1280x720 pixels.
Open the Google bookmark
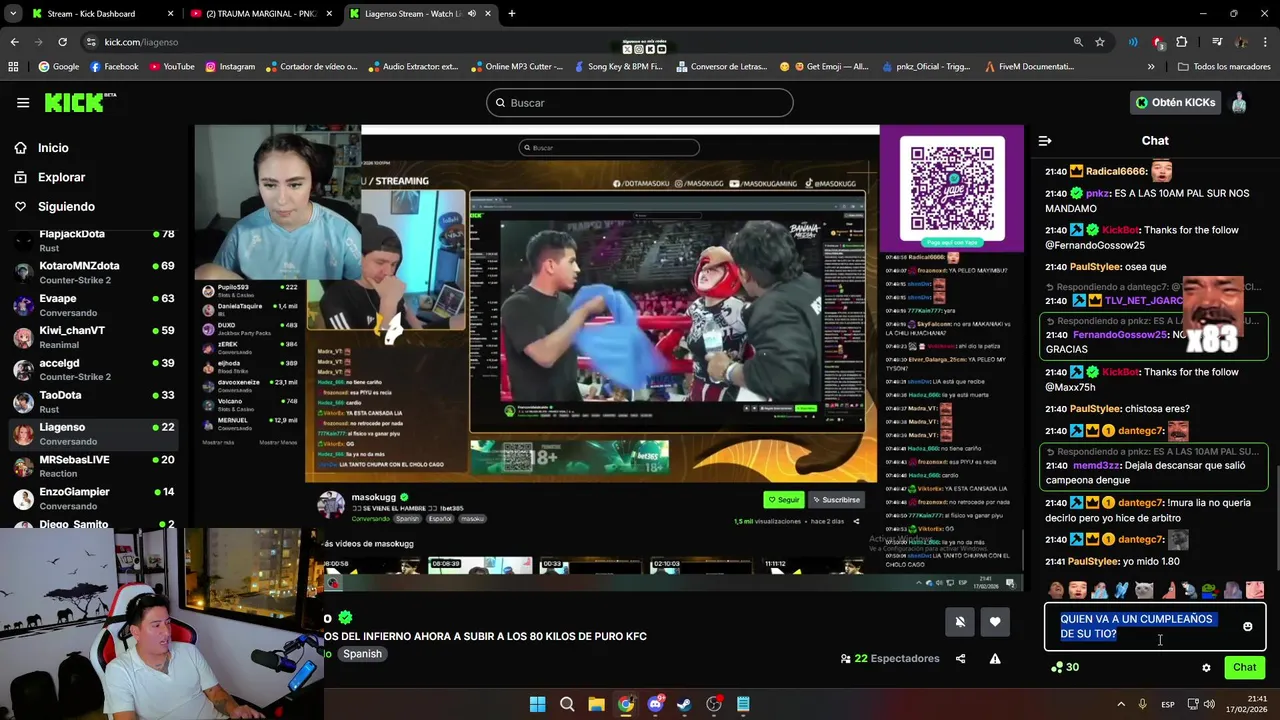coord(59,67)
